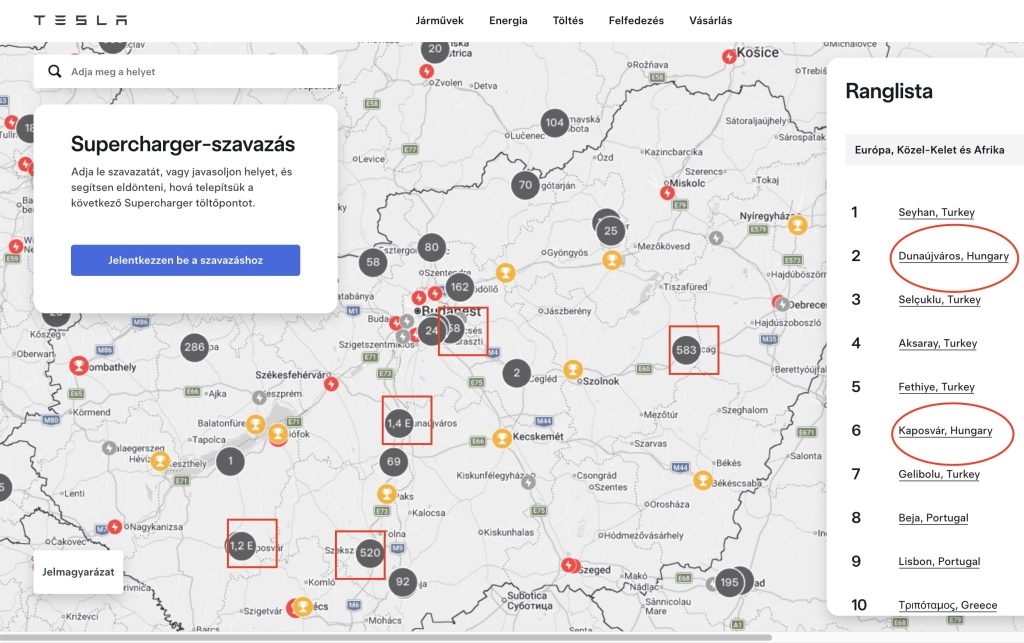Click the Tesla logo
This screenshot has width=1024, height=643.
pyautogui.click(x=80, y=20)
